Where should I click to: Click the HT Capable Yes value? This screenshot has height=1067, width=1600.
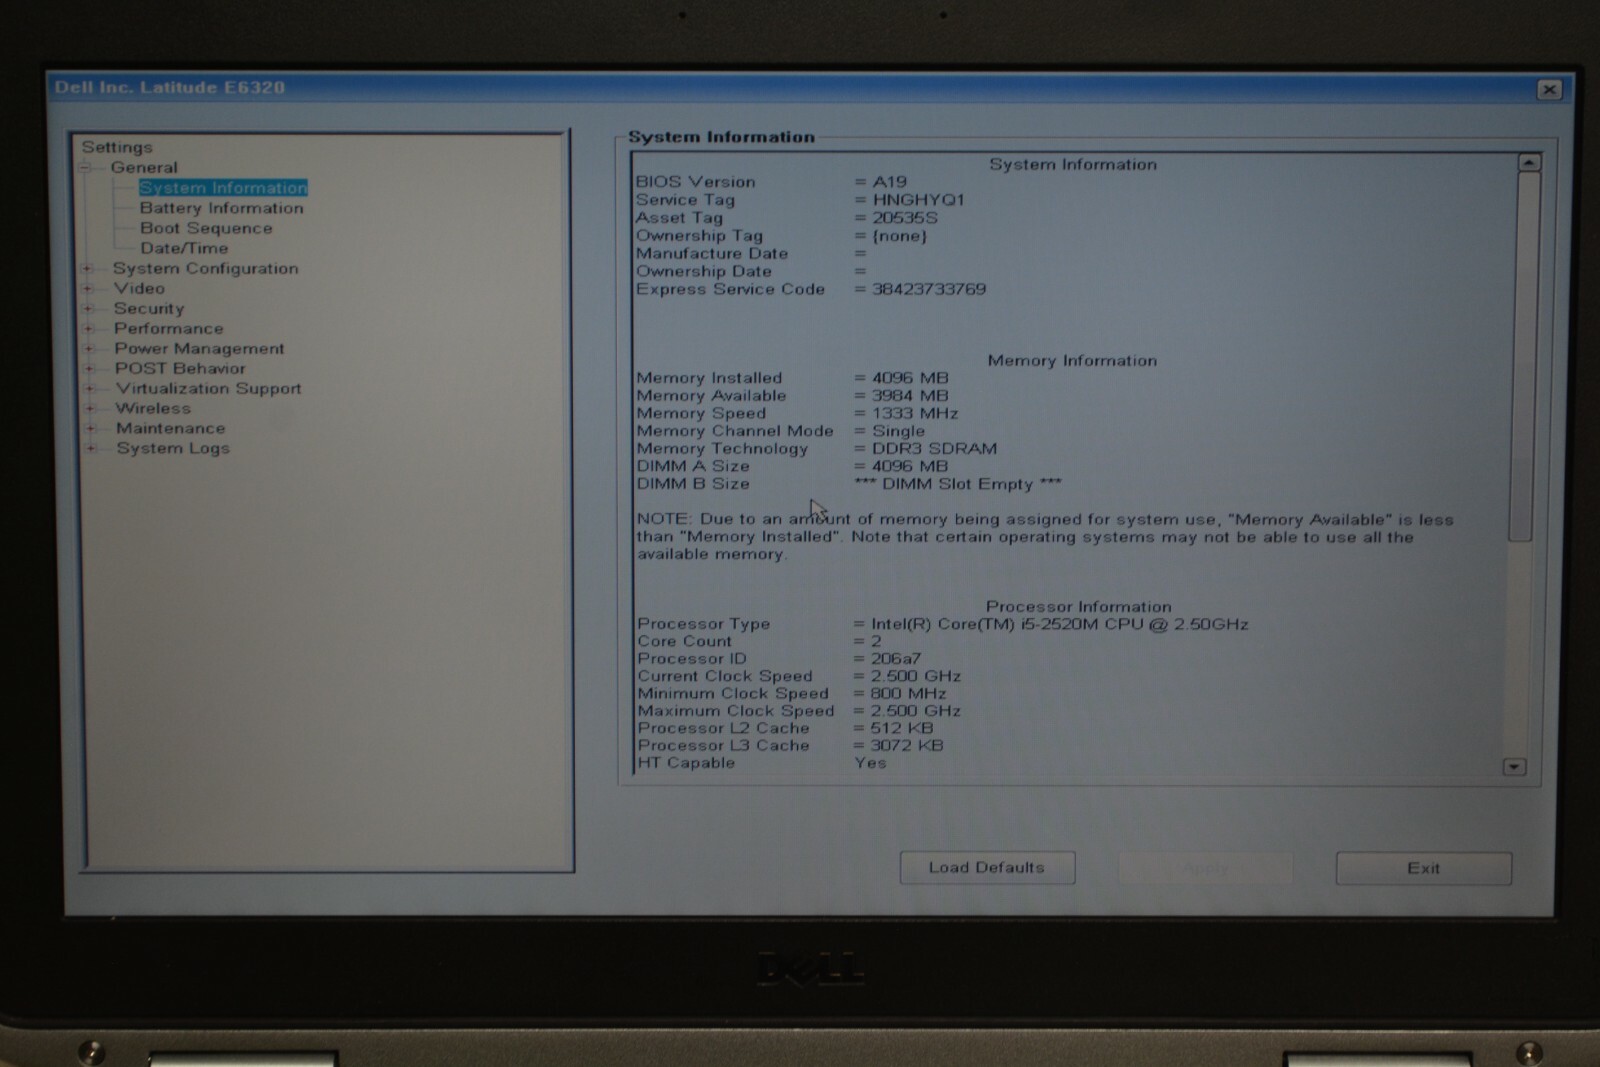[870, 763]
